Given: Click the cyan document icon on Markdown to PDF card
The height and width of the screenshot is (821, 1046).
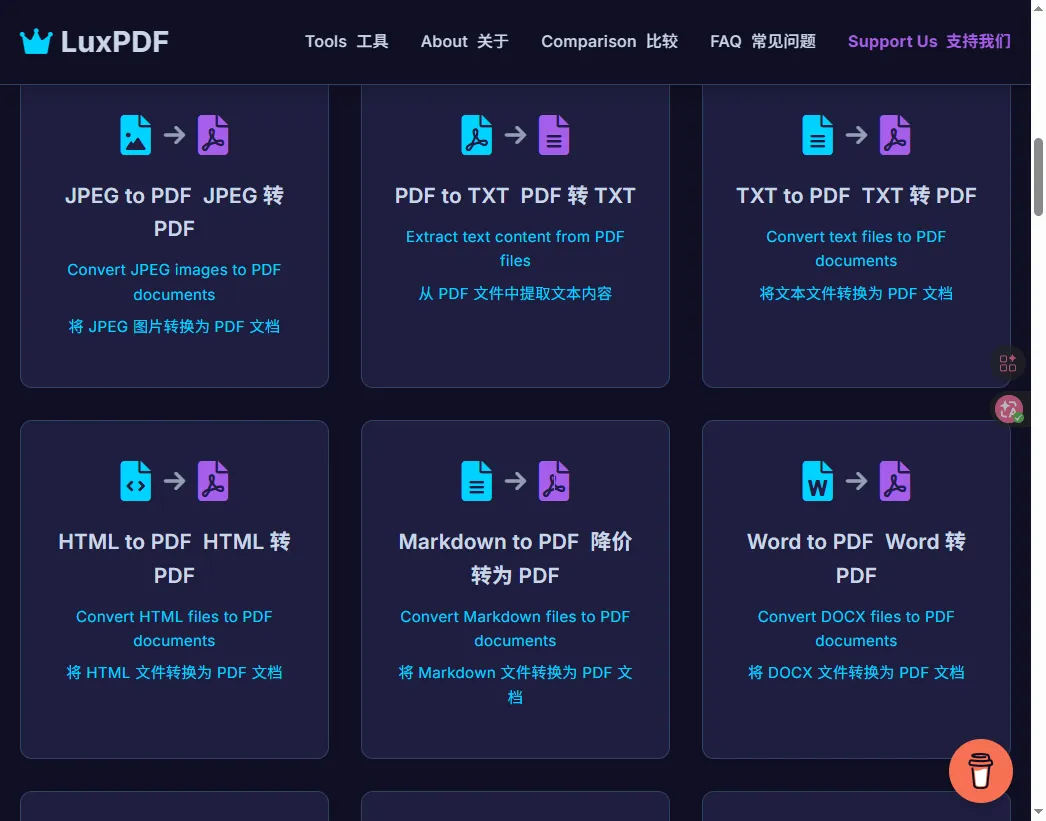Looking at the screenshot, I should tap(476, 481).
